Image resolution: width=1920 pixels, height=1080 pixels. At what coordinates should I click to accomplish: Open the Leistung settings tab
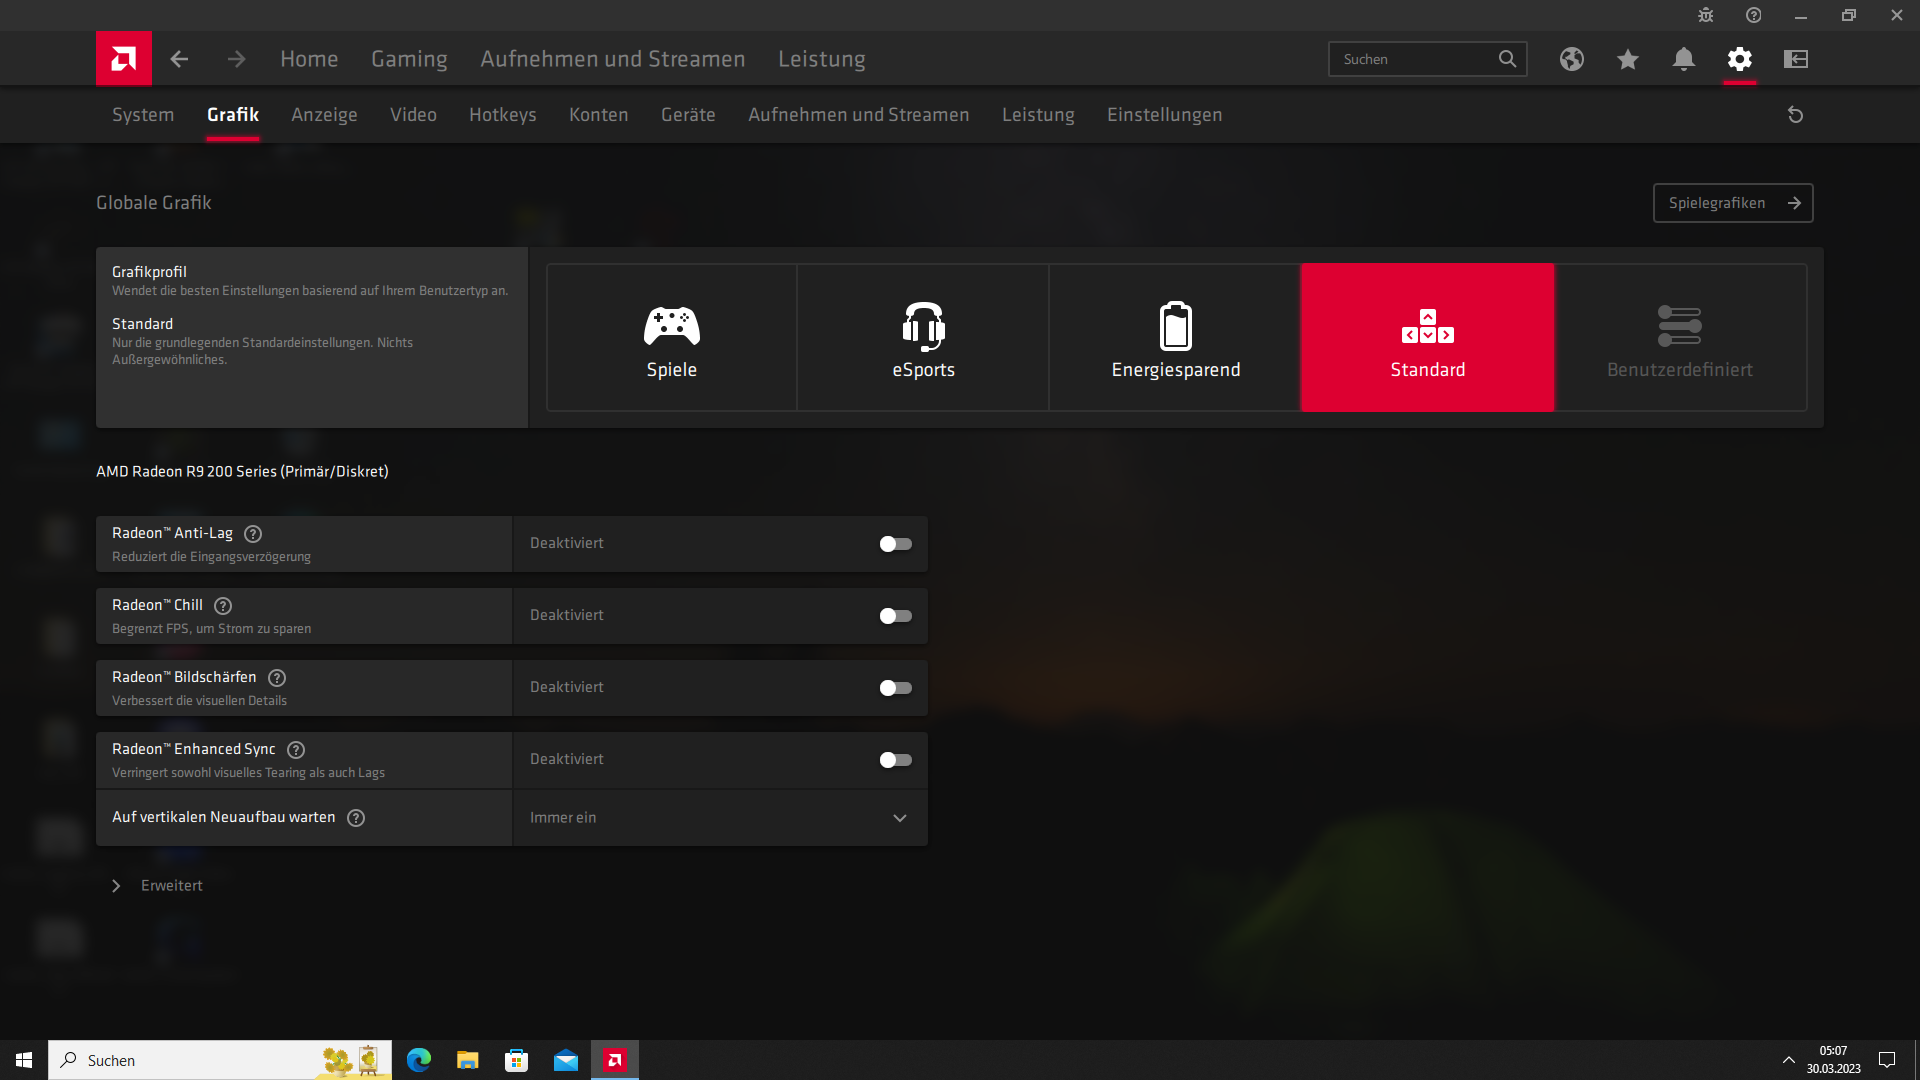(1038, 115)
